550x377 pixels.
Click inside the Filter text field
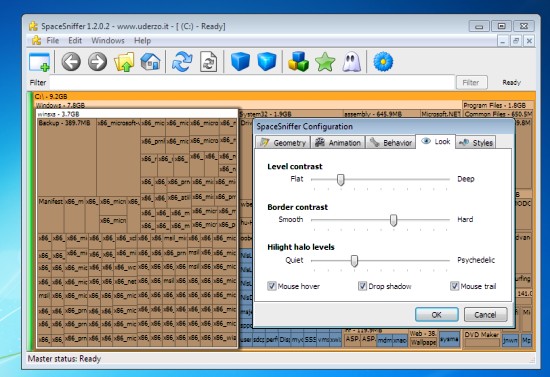pos(252,83)
